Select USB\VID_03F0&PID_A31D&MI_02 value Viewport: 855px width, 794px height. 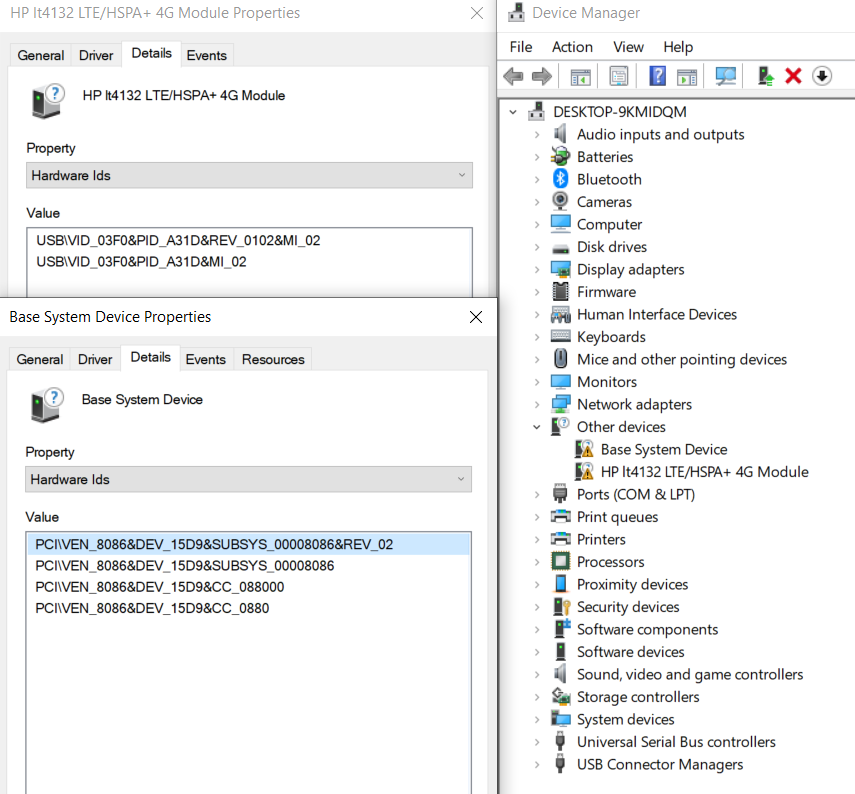pos(141,262)
